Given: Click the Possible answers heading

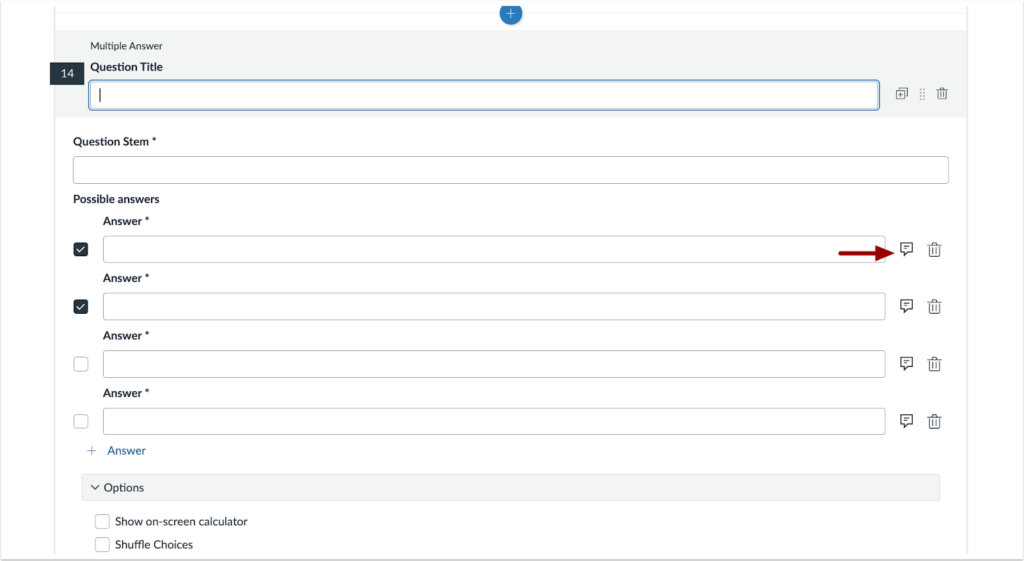Looking at the screenshot, I should click(x=116, y=199).
